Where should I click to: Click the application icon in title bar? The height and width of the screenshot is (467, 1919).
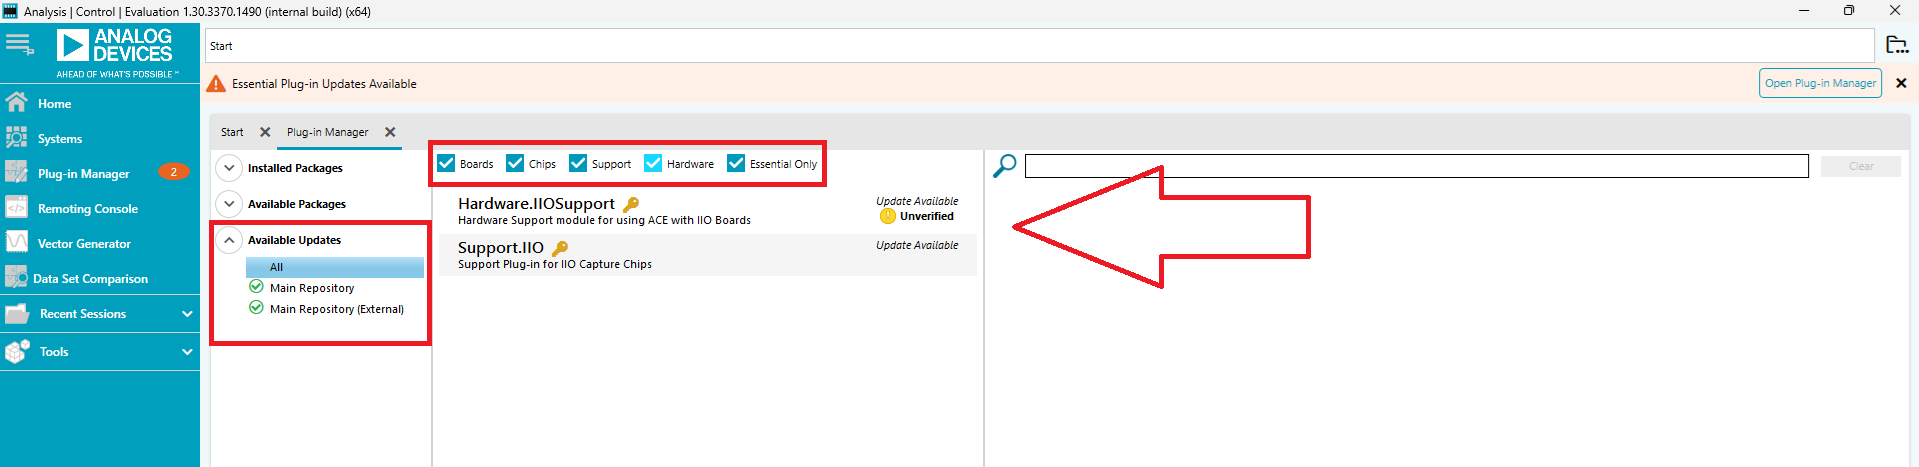point(11,11)
